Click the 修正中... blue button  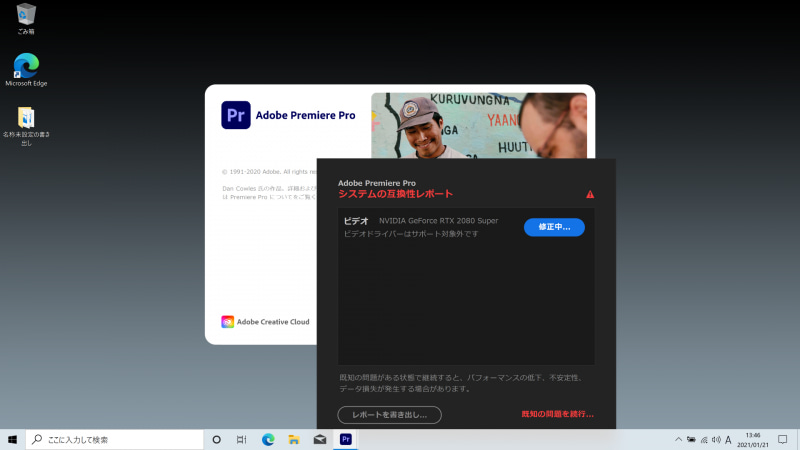[x=554, y=227]
